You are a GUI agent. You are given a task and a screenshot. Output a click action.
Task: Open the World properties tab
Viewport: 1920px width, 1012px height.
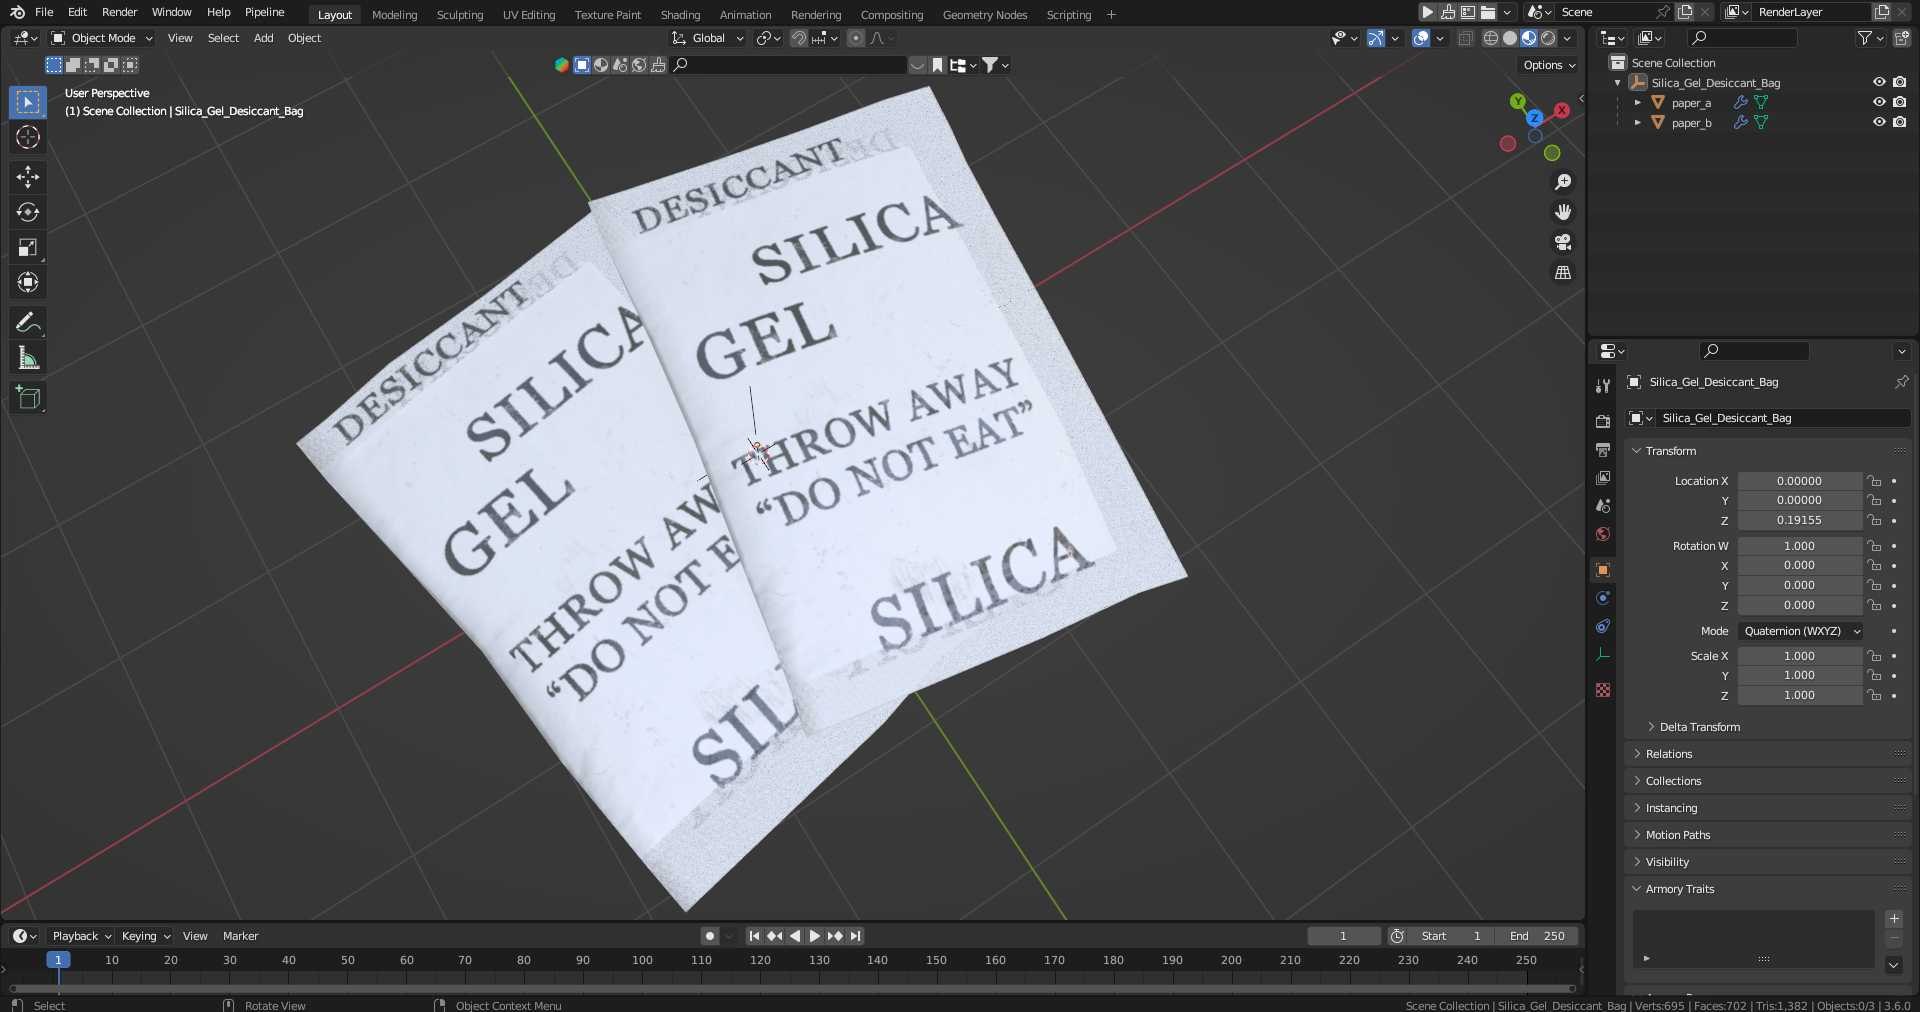click(1603, 534)
